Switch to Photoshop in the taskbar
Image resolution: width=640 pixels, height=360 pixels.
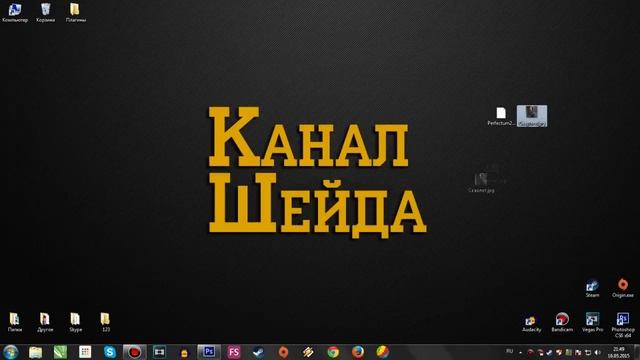(x=209, y=352)
